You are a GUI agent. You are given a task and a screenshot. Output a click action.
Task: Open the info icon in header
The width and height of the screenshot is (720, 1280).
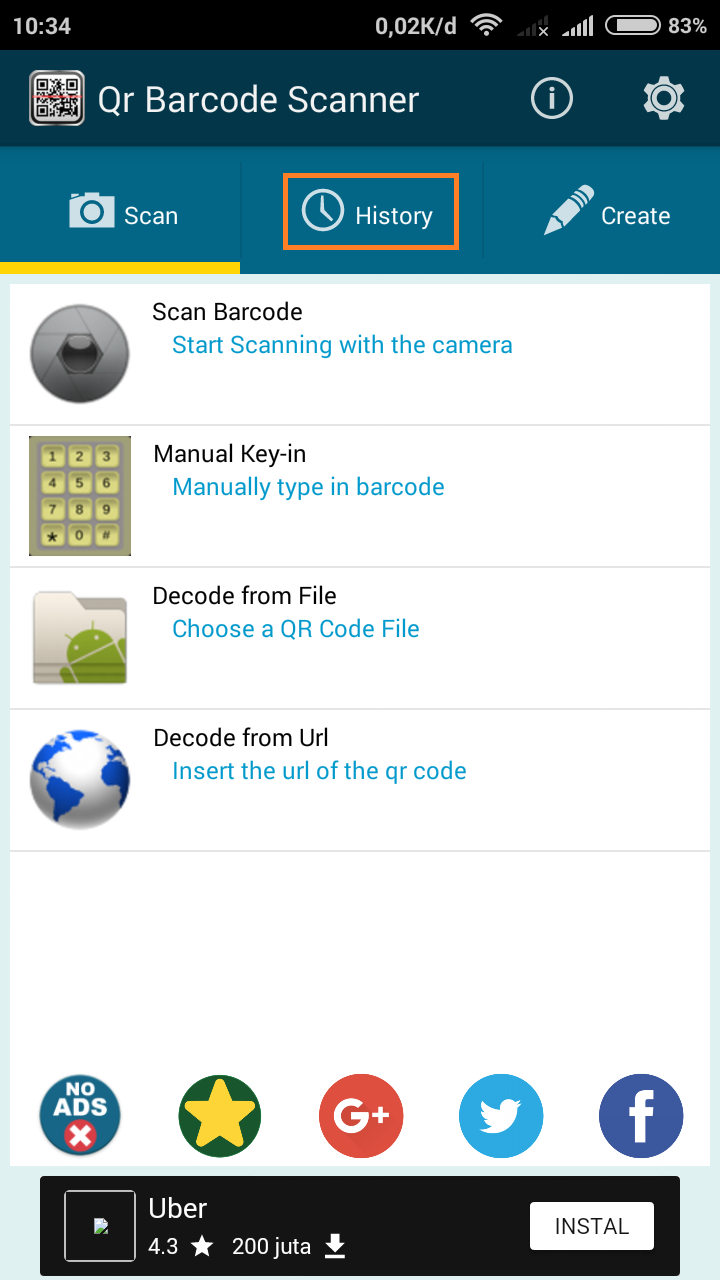point(552,99)
